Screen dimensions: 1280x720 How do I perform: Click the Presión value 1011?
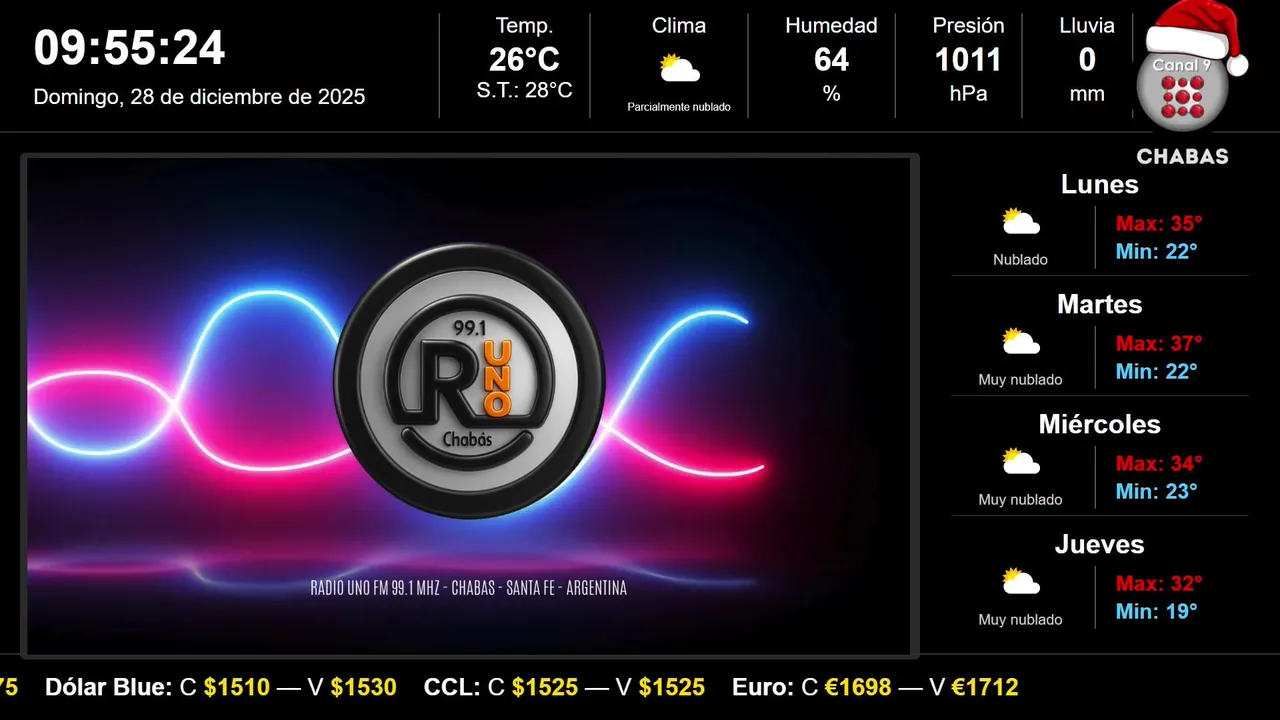968,60
